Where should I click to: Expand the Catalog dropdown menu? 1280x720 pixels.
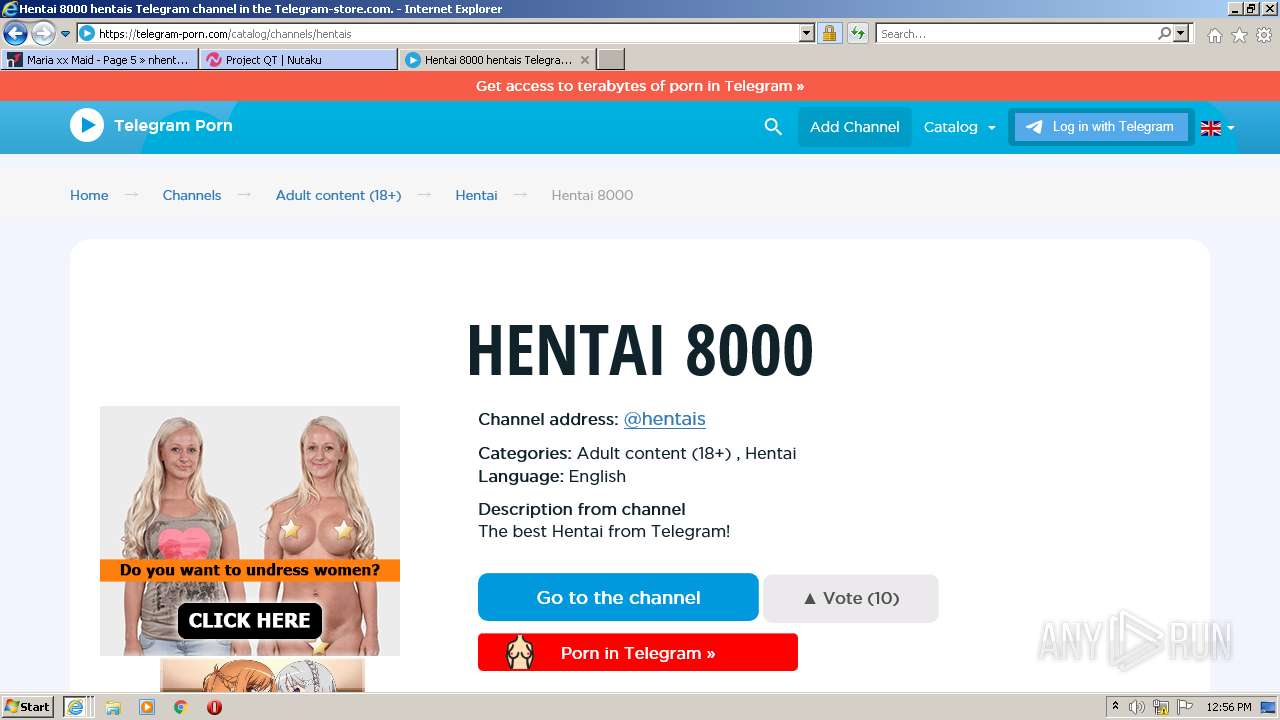[960, 127]
